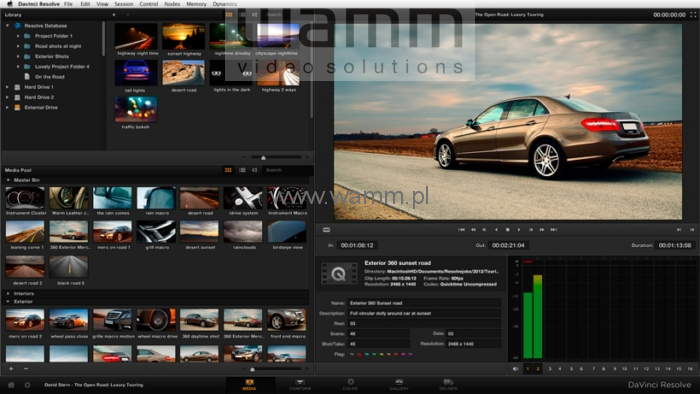Image resolution: width=700 pixels, height=394 pixels.
Task: Switch to the Gallery page tab
Action: [x=399, y=385]
